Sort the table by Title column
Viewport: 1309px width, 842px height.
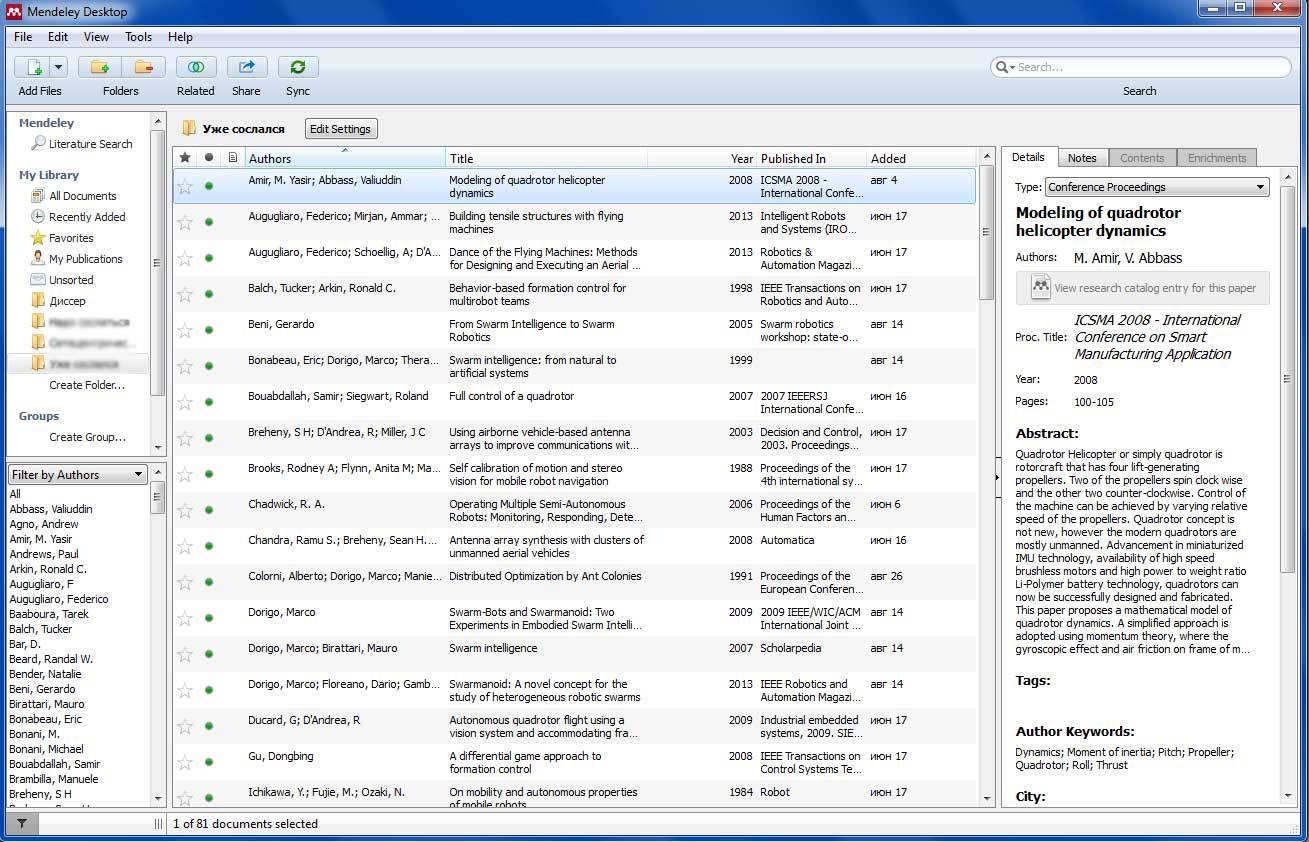[546, 158]
